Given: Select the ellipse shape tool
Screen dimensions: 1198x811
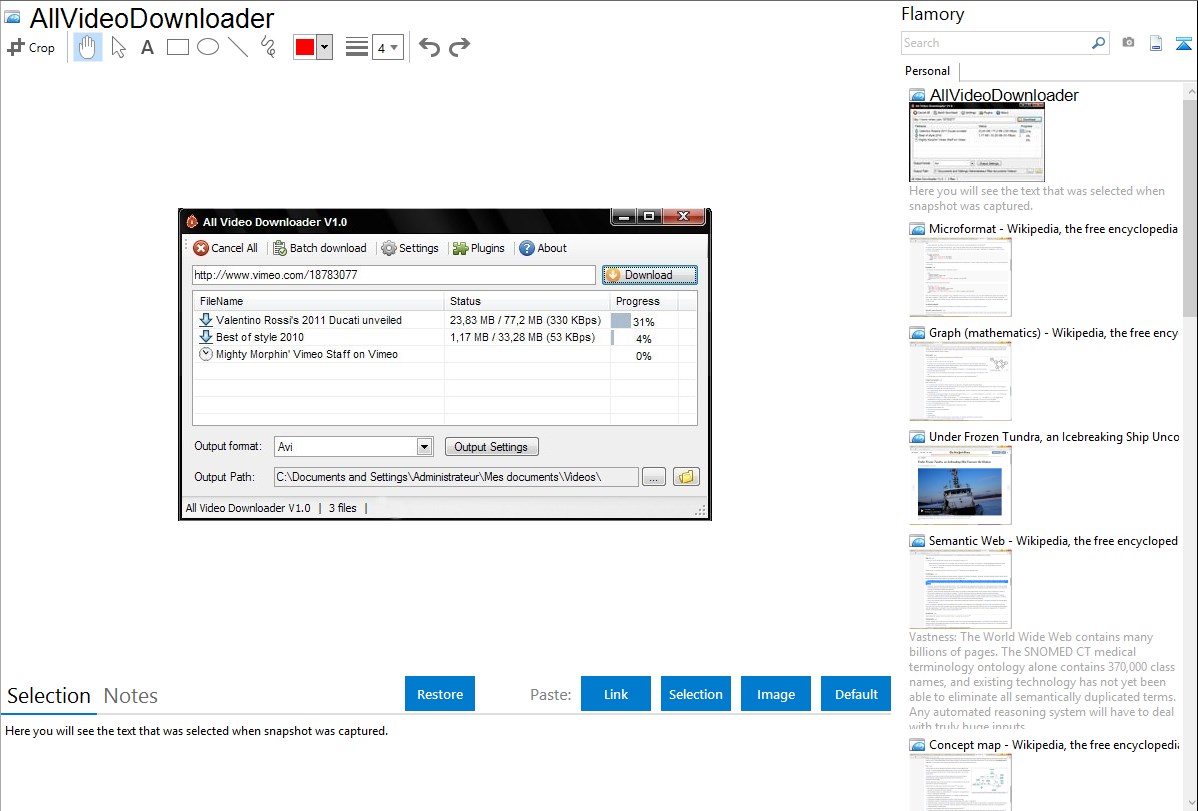Looking at the screenshot, I should click(x=208, y=47).
